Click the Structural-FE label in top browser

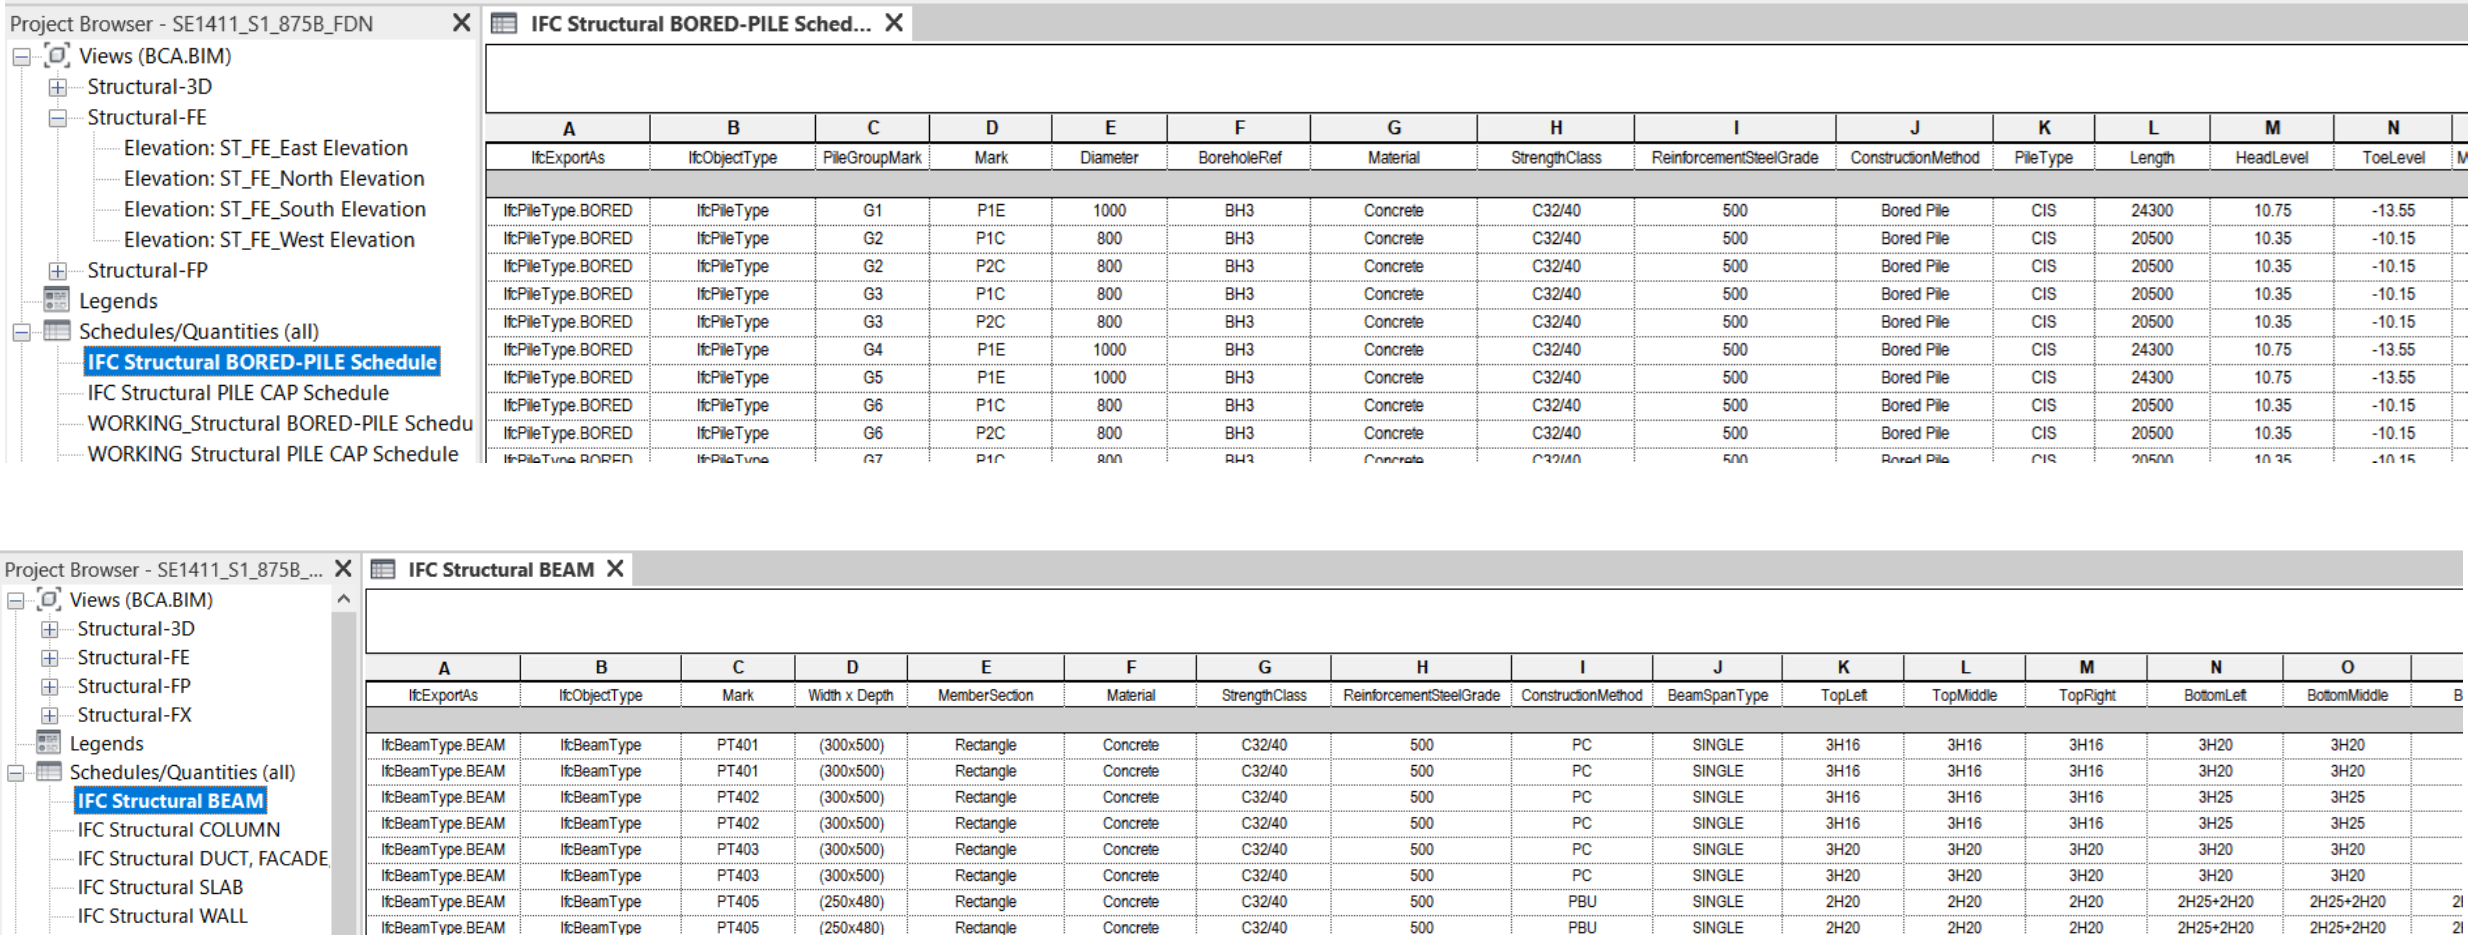pyautogui.click(x=147, y=117)
